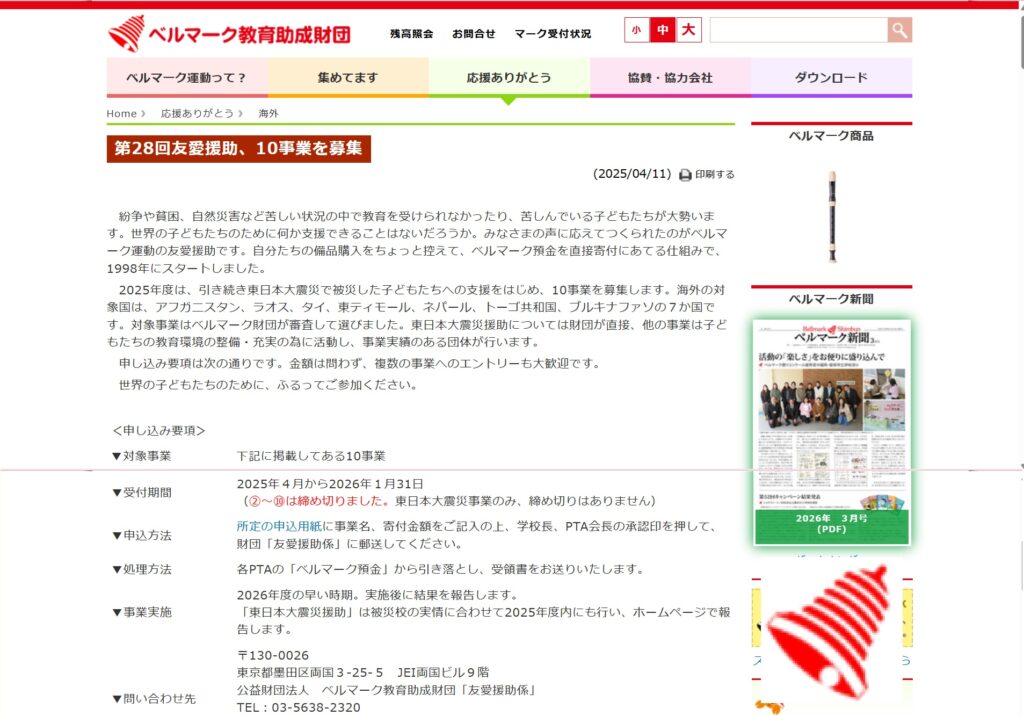Open the 所定の申込用紙 application form link
This screenshot has height=716, width=1024.
[279, 526]
